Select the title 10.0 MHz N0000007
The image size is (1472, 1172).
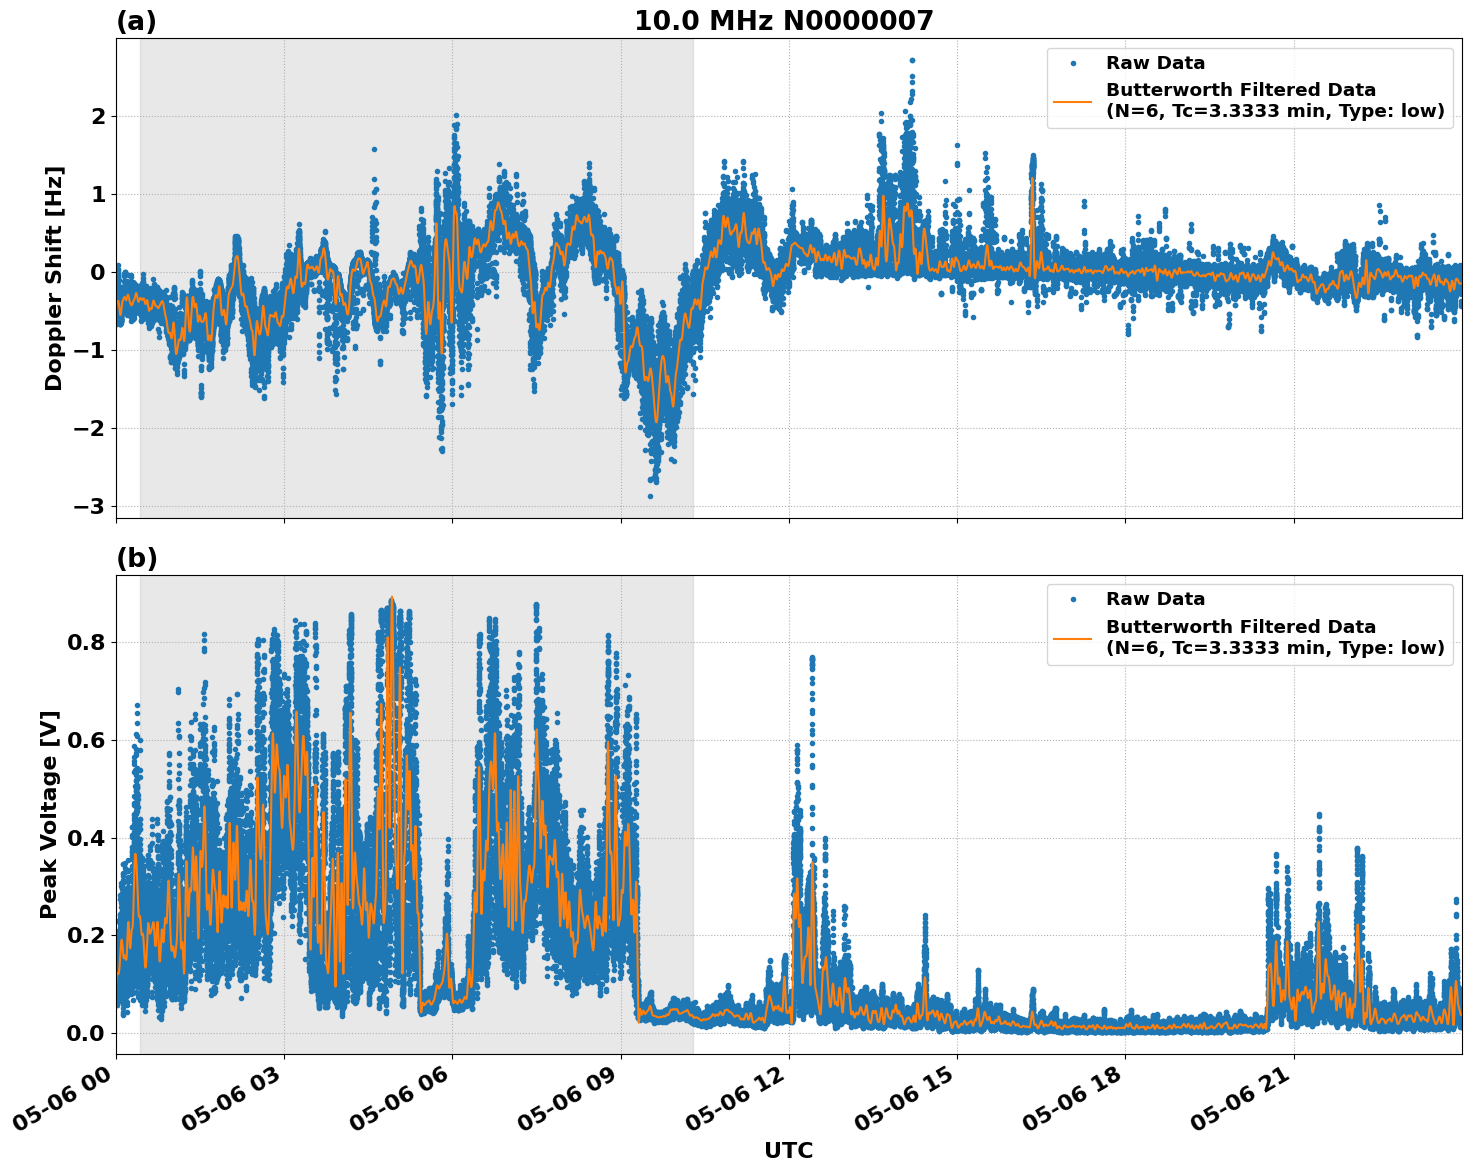coord(786,17)
